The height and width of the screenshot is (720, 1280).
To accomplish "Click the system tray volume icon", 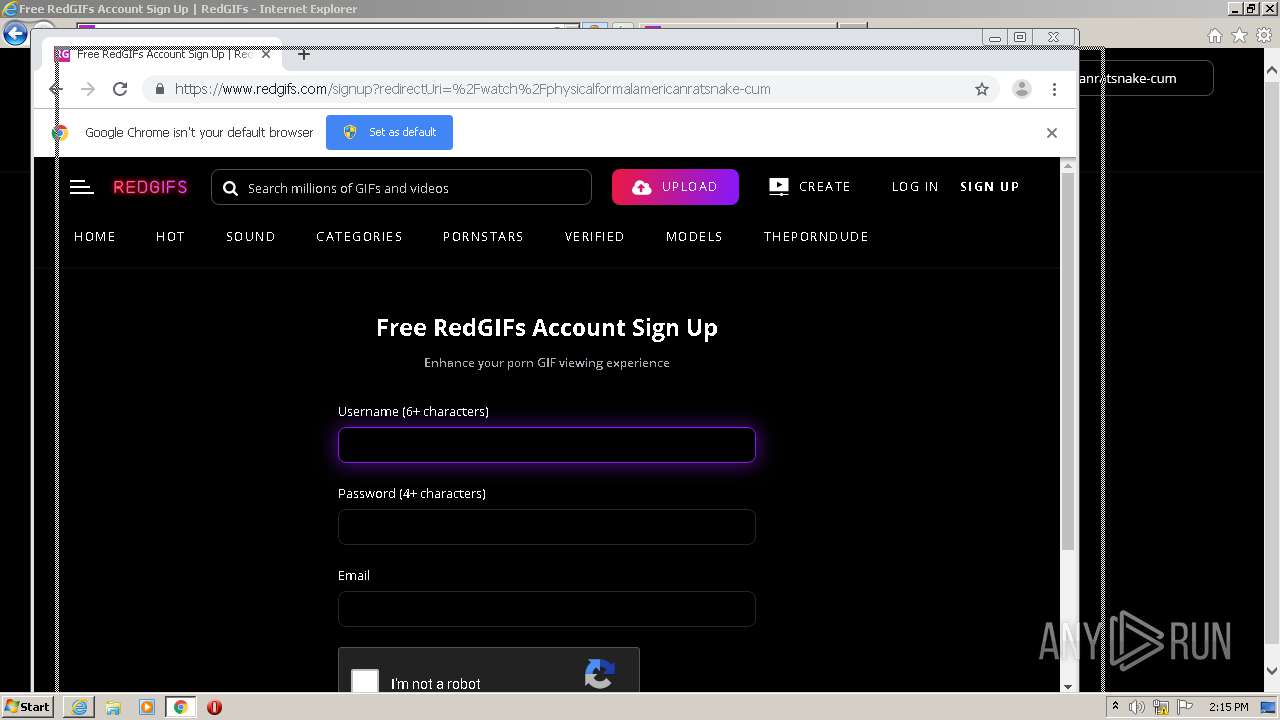I will coord(1138,707).
